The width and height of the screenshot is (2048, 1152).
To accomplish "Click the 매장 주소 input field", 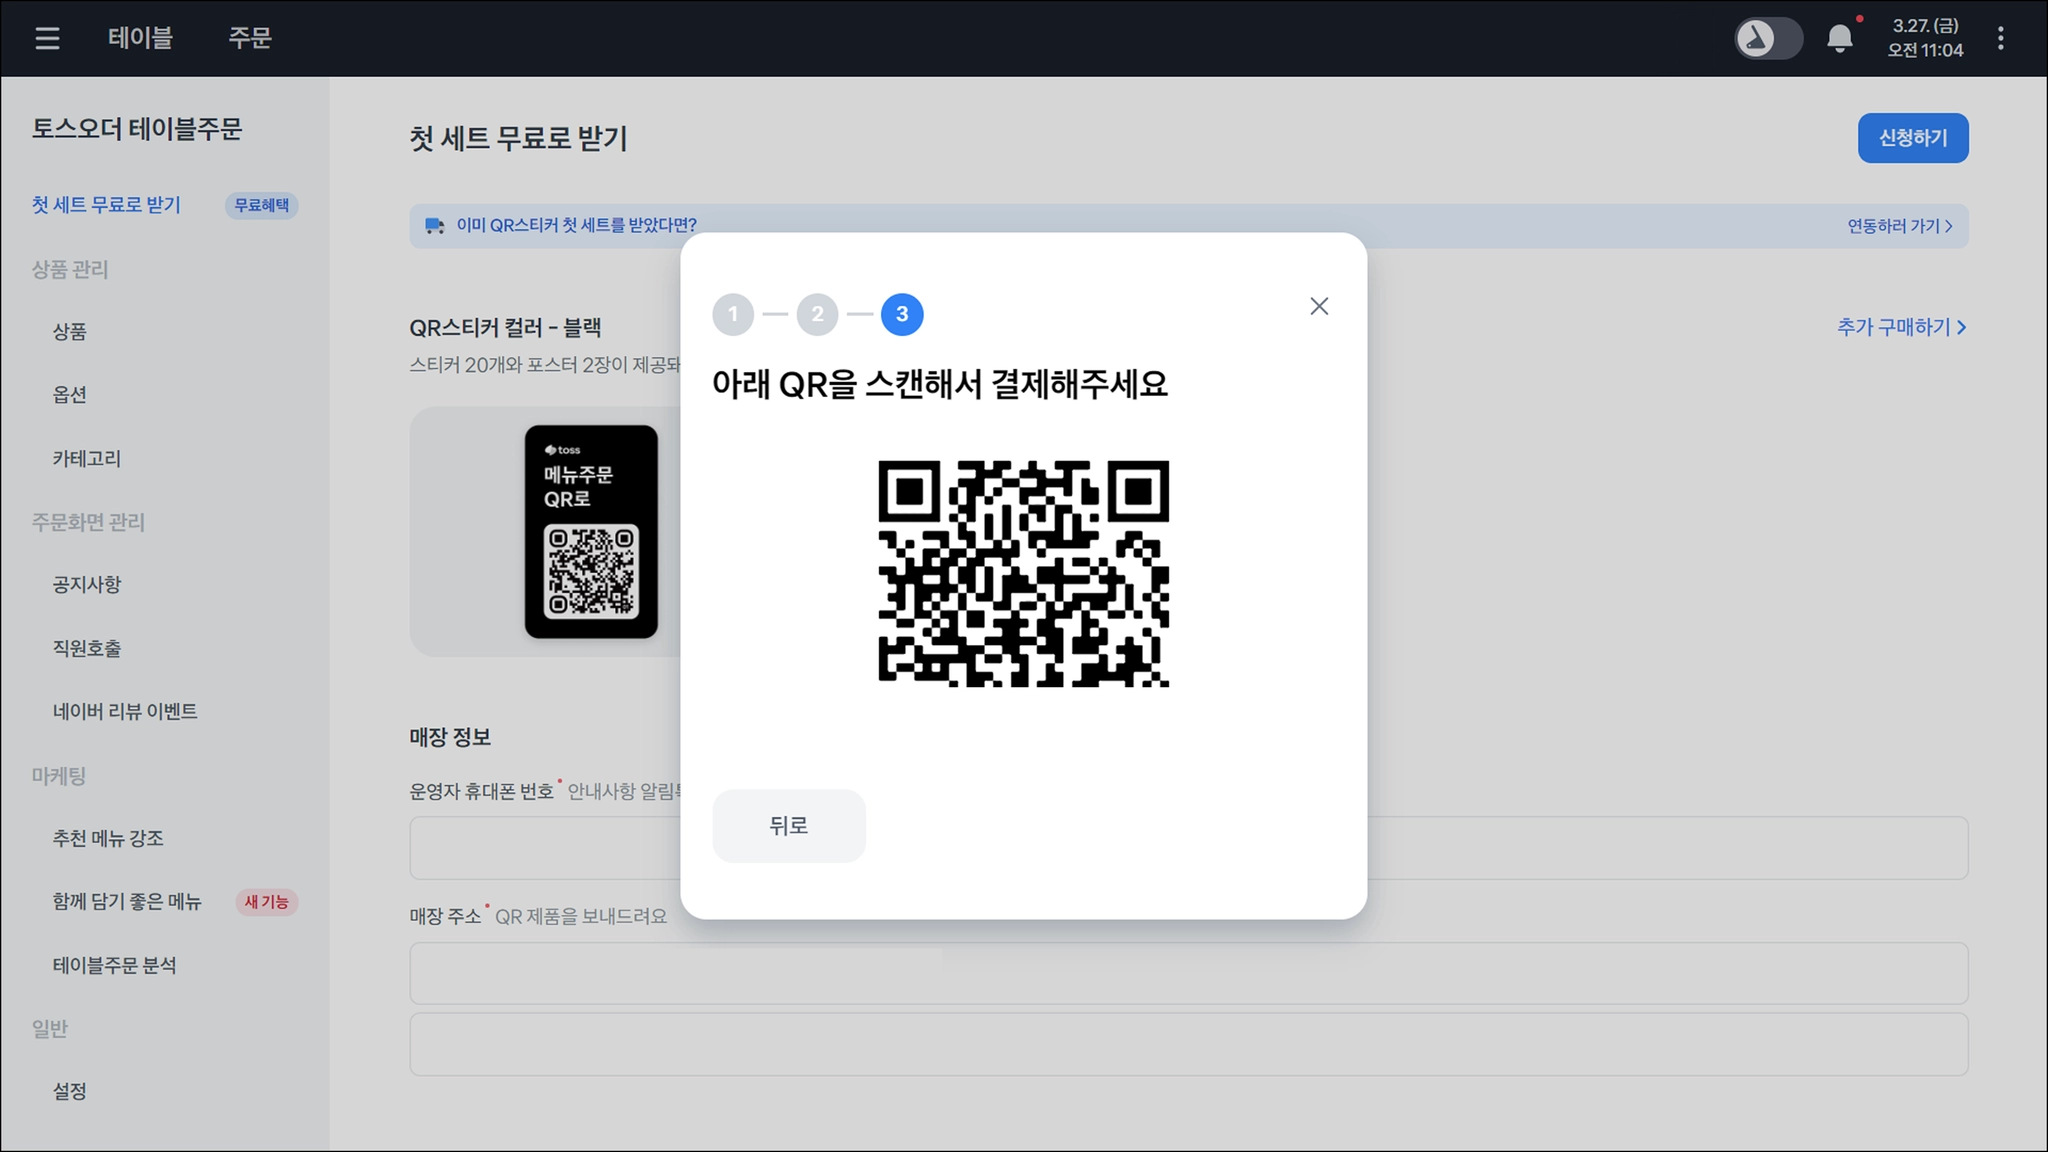I will point(1188,973).
